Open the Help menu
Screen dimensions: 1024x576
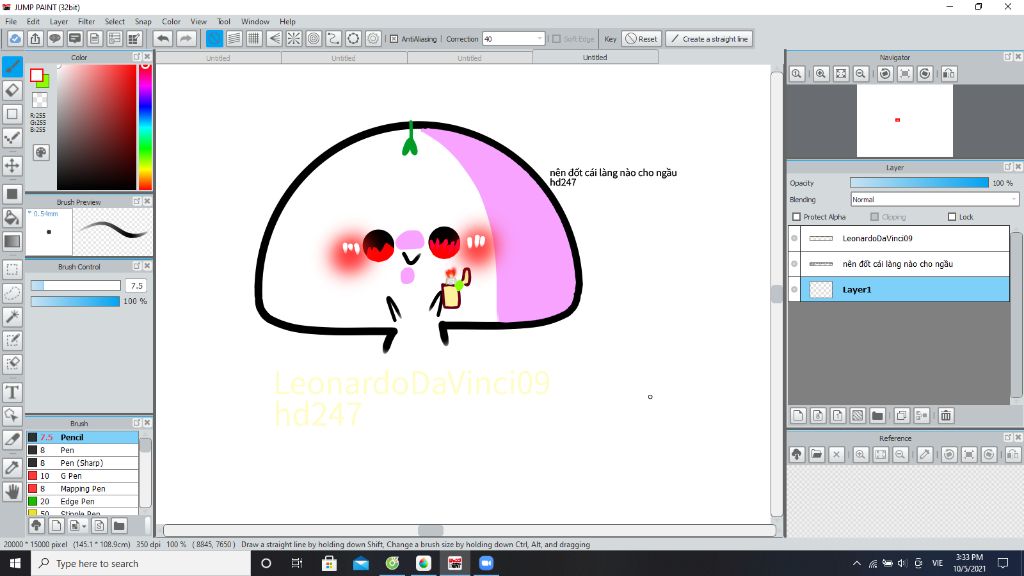click(287, 22)
